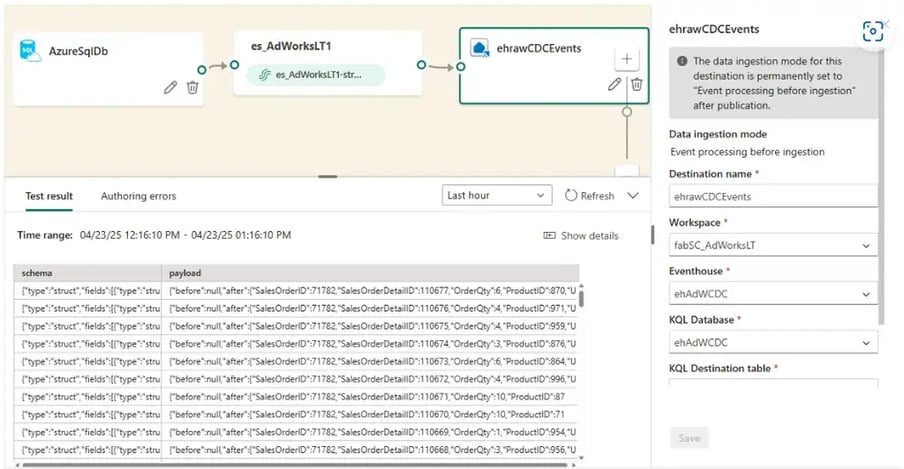904x469 pixels.
Task: Click the AzureSqlDb SQL database icon
Action: 30,51
